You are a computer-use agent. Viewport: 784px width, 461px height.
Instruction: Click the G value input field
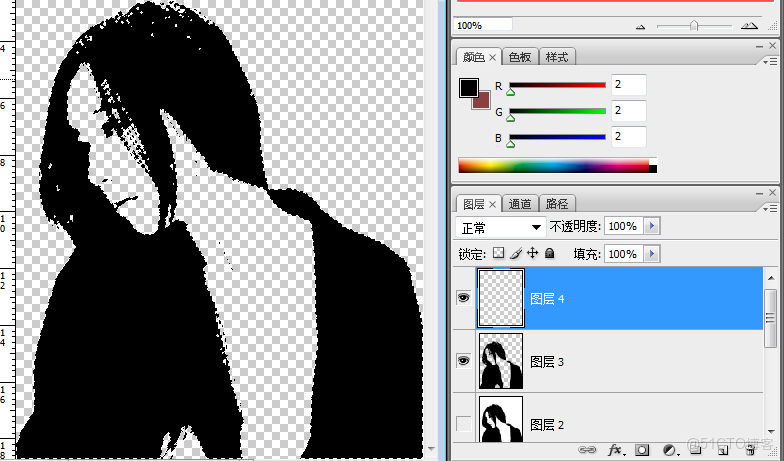[x=628, y=110]
